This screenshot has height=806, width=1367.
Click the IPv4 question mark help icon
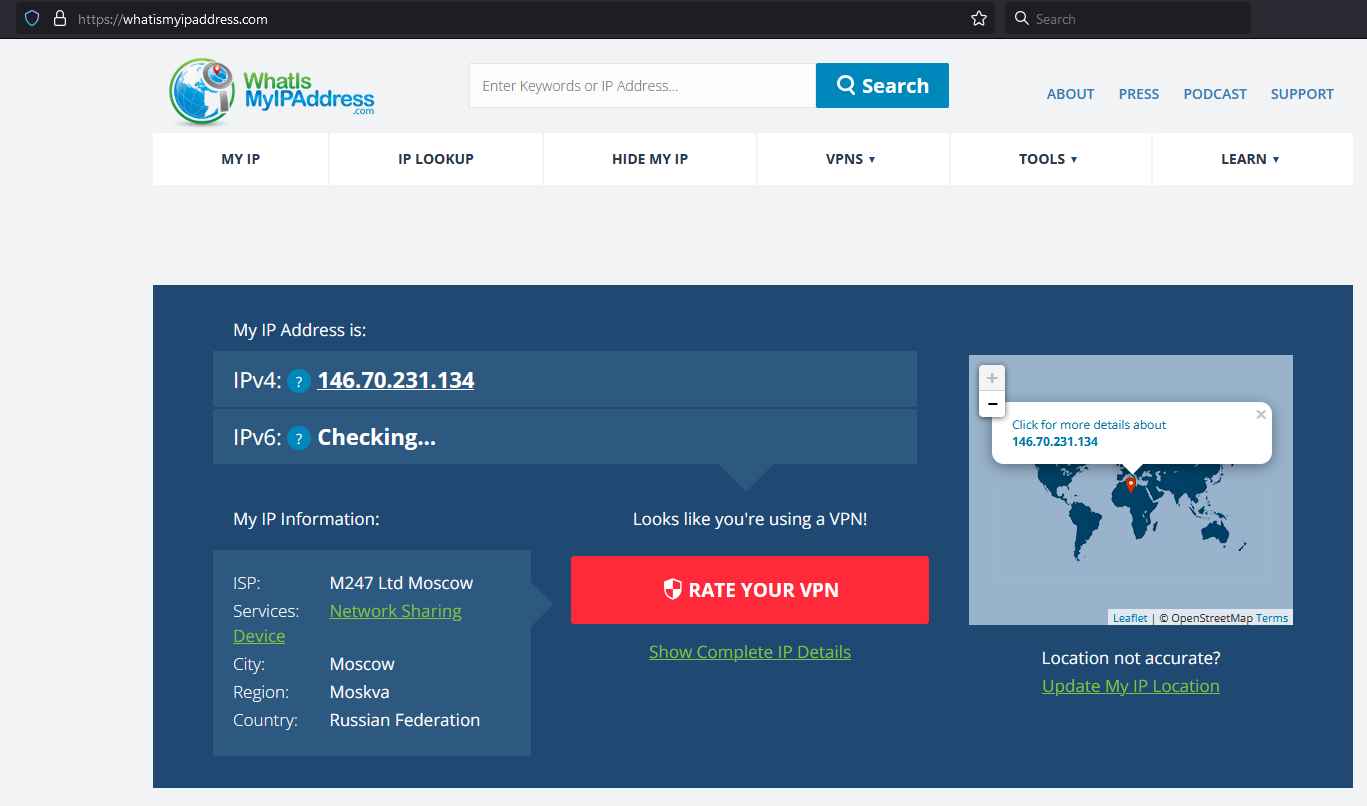[298, 381]
